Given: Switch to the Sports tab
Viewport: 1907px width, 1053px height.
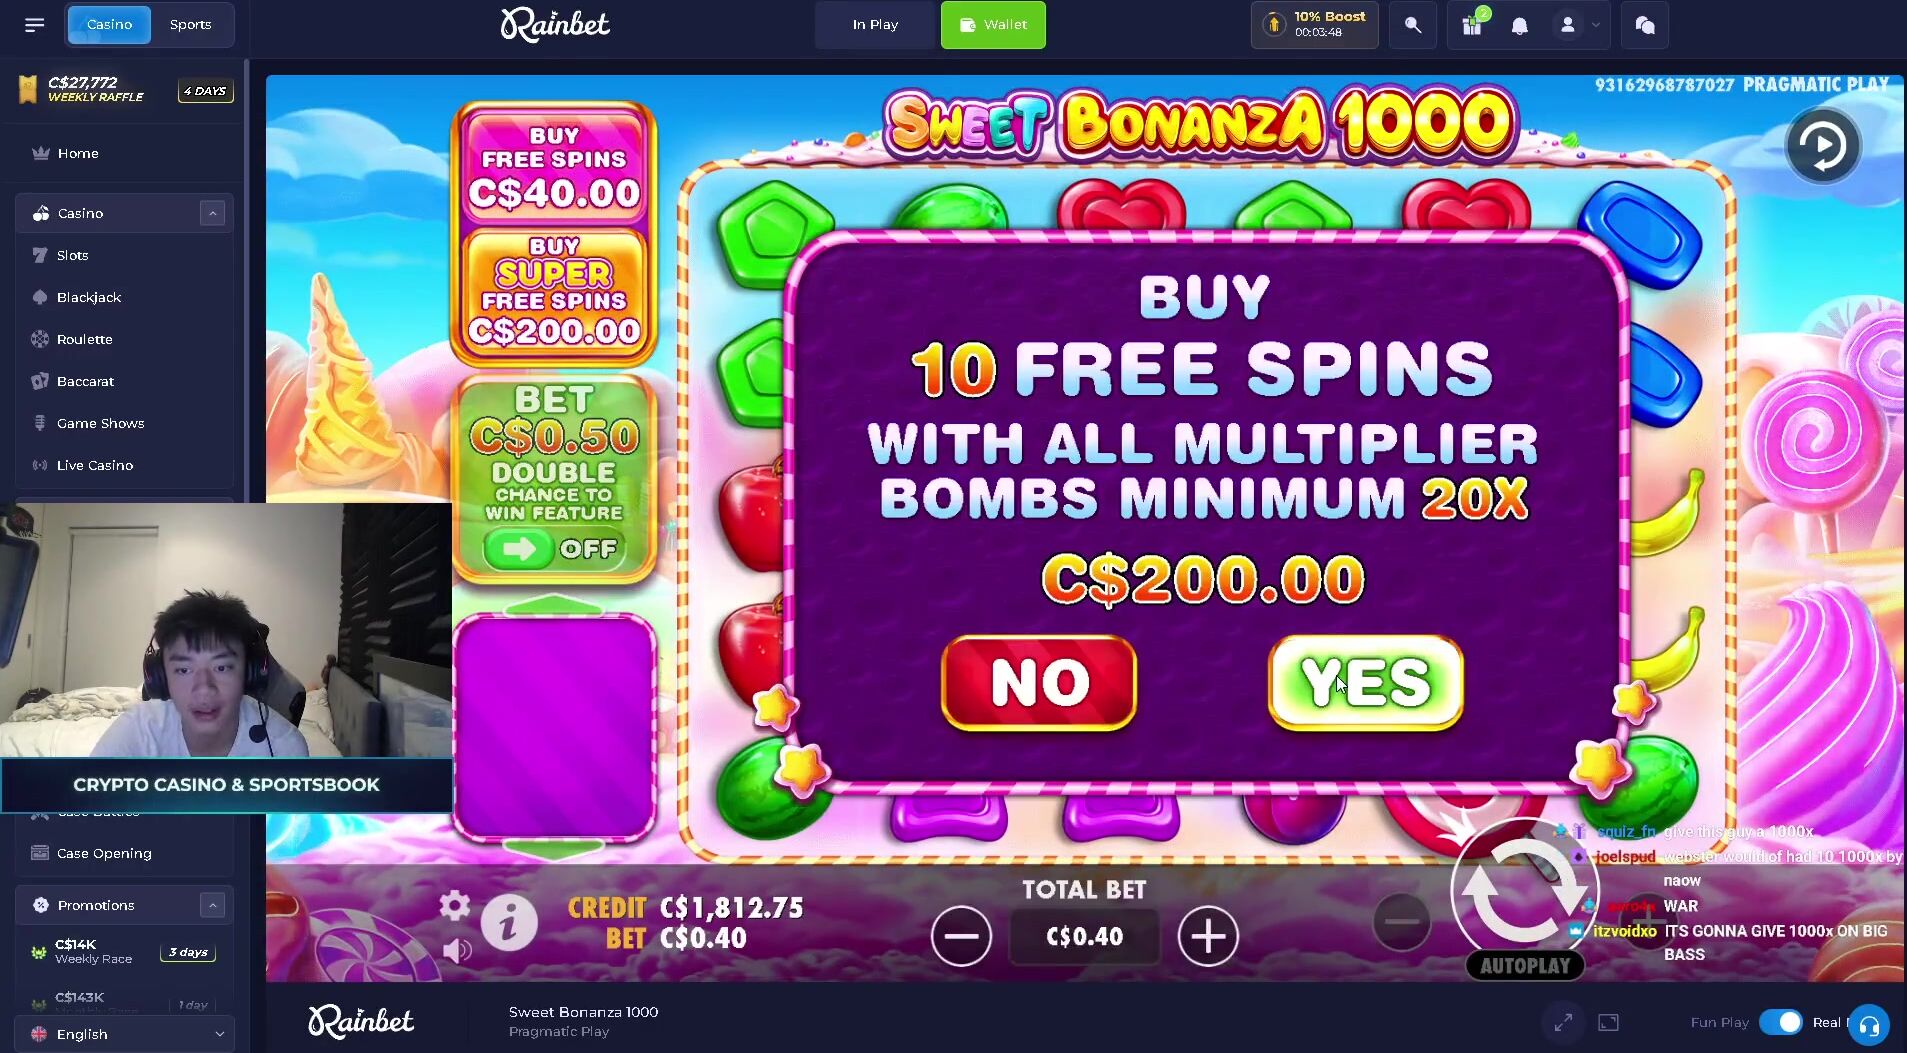Looking at the screenshot, I should (191, 25).
